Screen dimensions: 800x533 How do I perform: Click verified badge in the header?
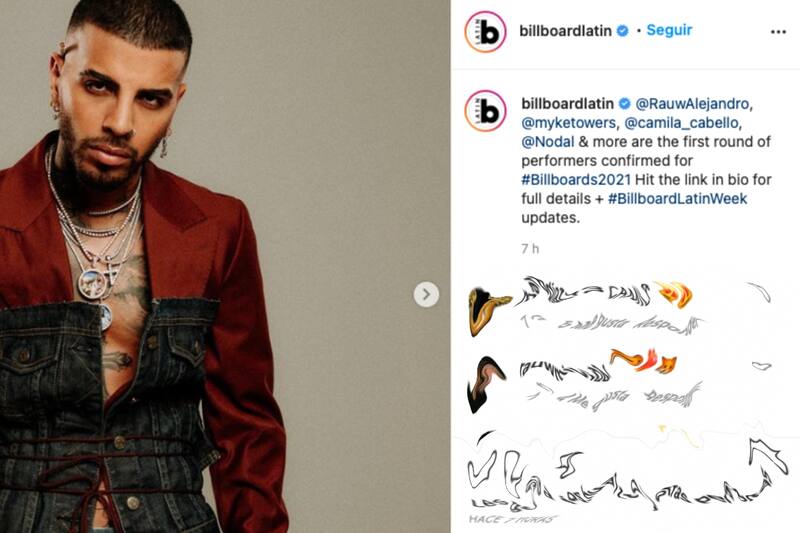[x=622, y=31]
